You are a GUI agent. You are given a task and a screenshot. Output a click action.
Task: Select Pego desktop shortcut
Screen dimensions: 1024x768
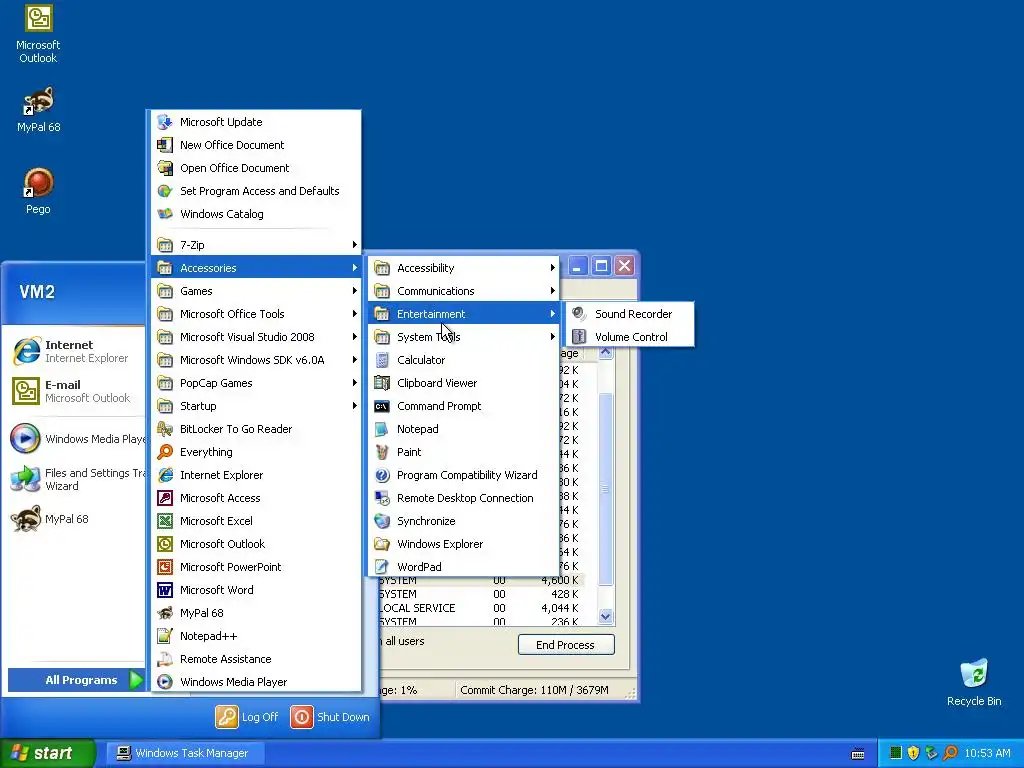pyautogui.click(x=38, y=191)
